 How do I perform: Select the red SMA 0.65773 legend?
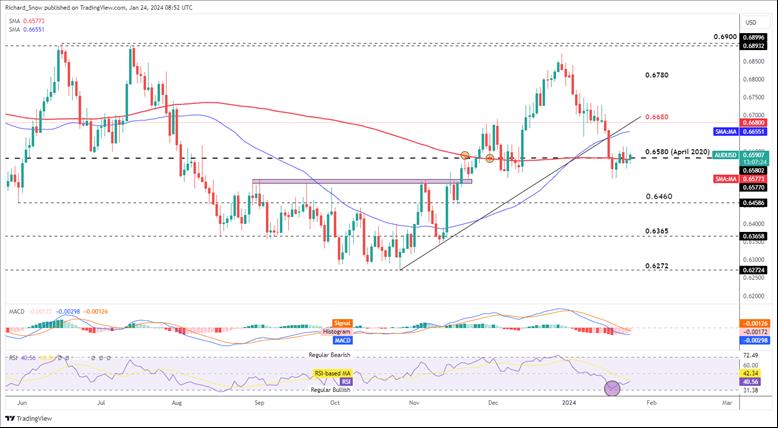[26, 20]
